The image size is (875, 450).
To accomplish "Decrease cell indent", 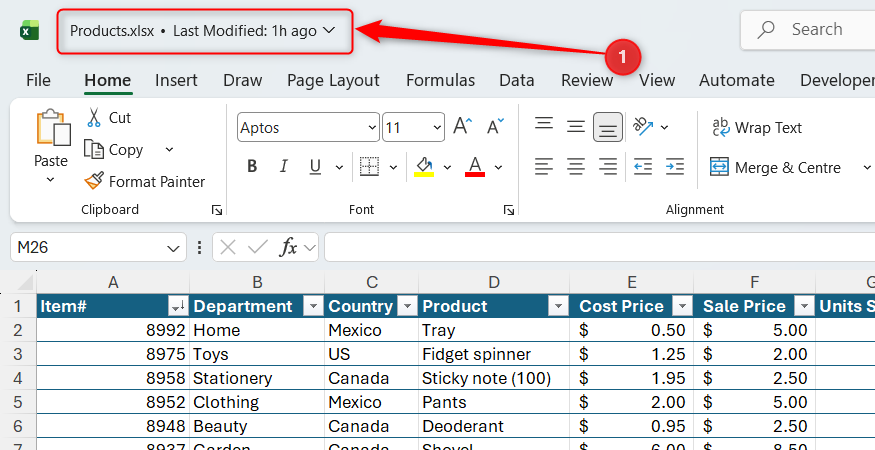I will (643, 166).
